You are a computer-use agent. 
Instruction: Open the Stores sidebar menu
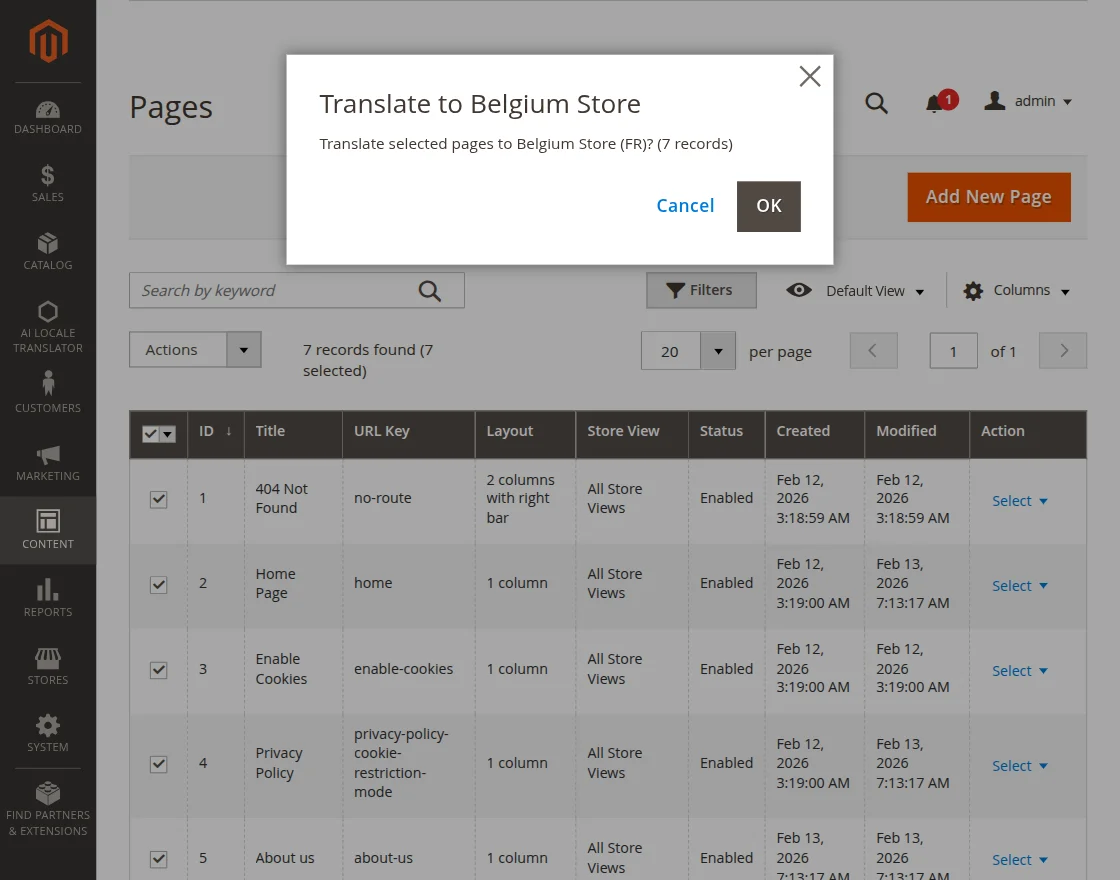click(x=48, y=666)
